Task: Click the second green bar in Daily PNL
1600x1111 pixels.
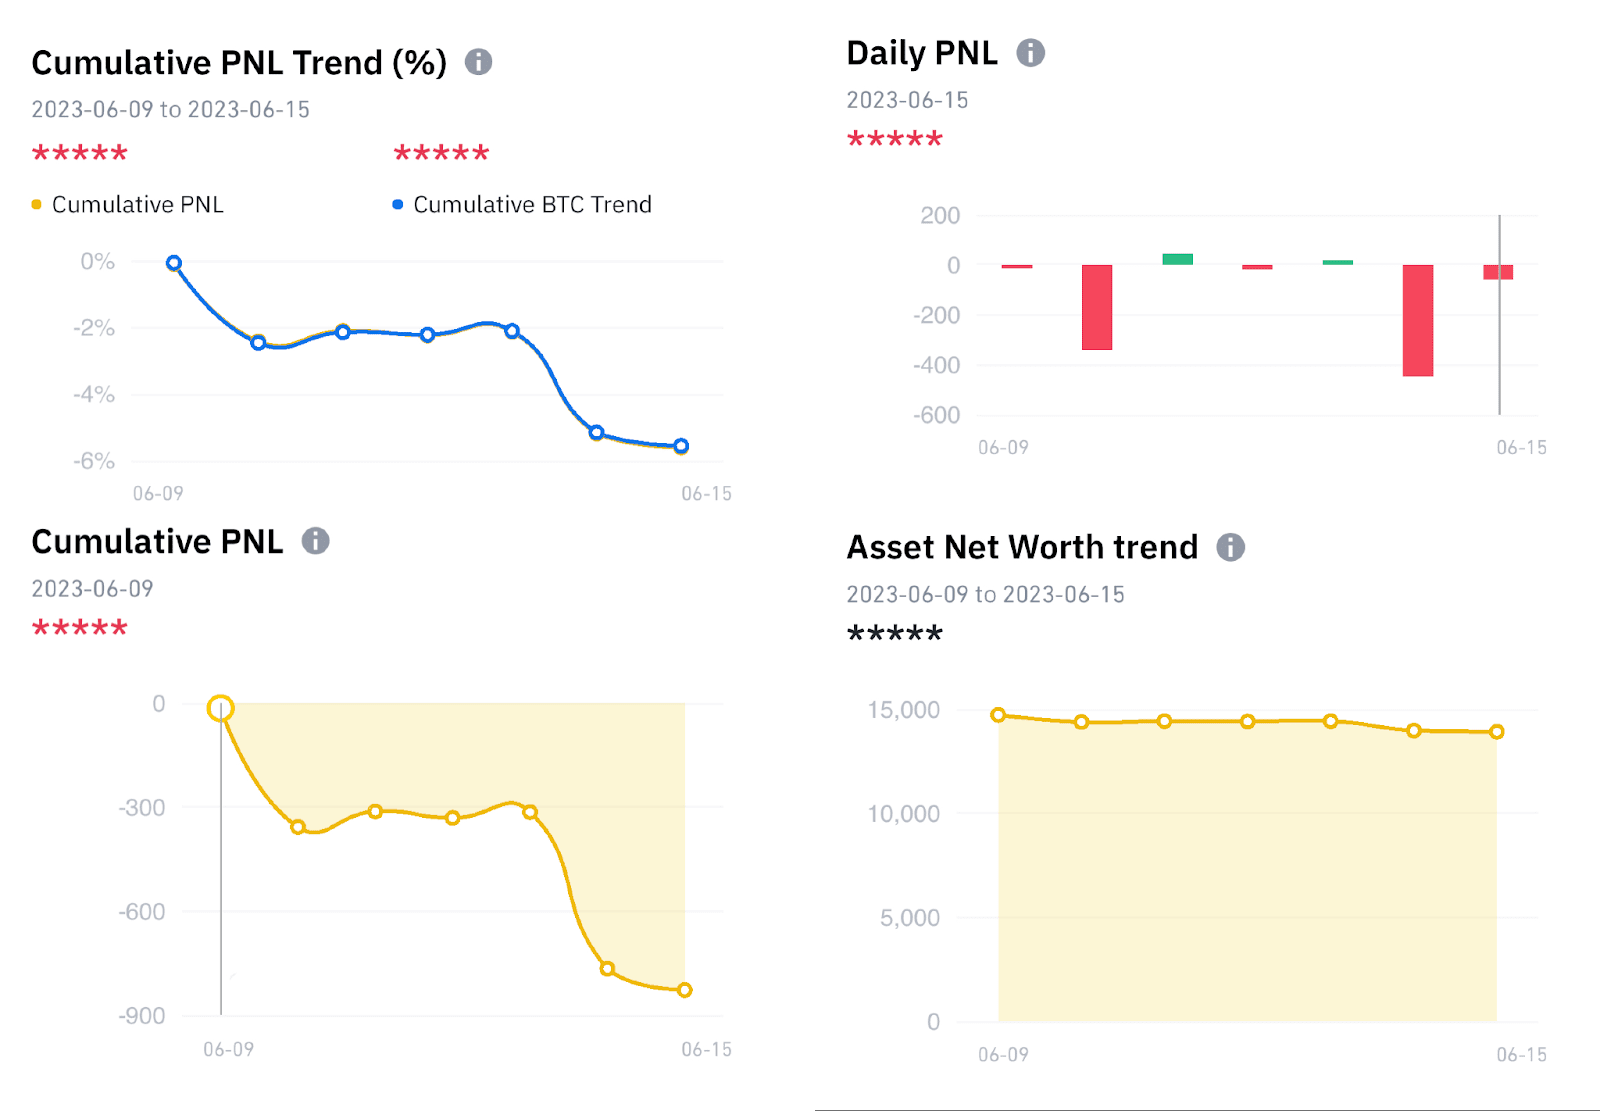Action: [1338, 262]
